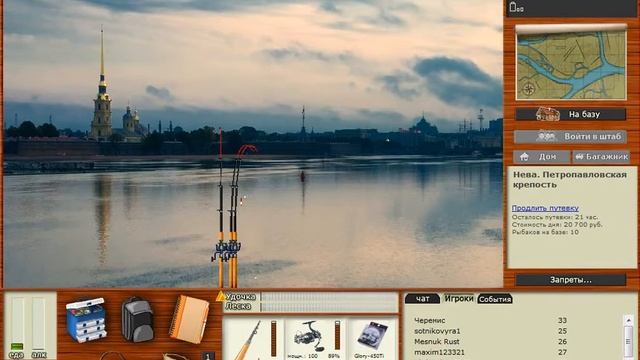
Task: Click the алк alcohol level gauge
Action: (39, 324)
